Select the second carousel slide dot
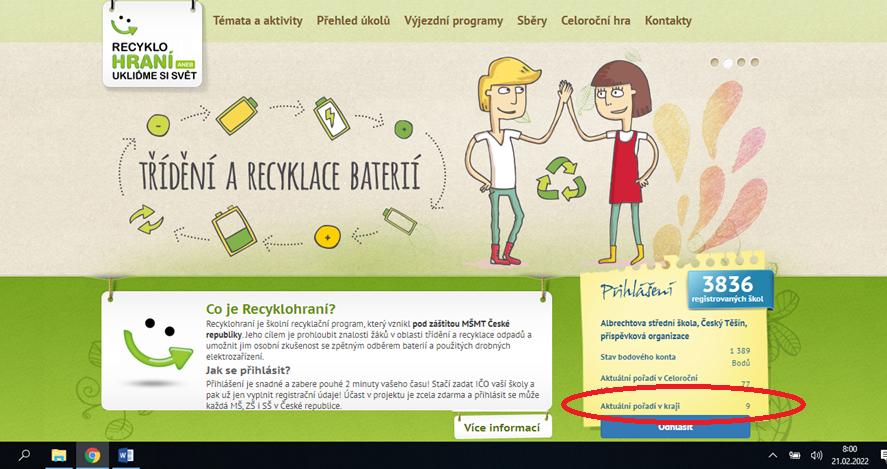Viewport: 887px width, 469px height. (728, 62)
